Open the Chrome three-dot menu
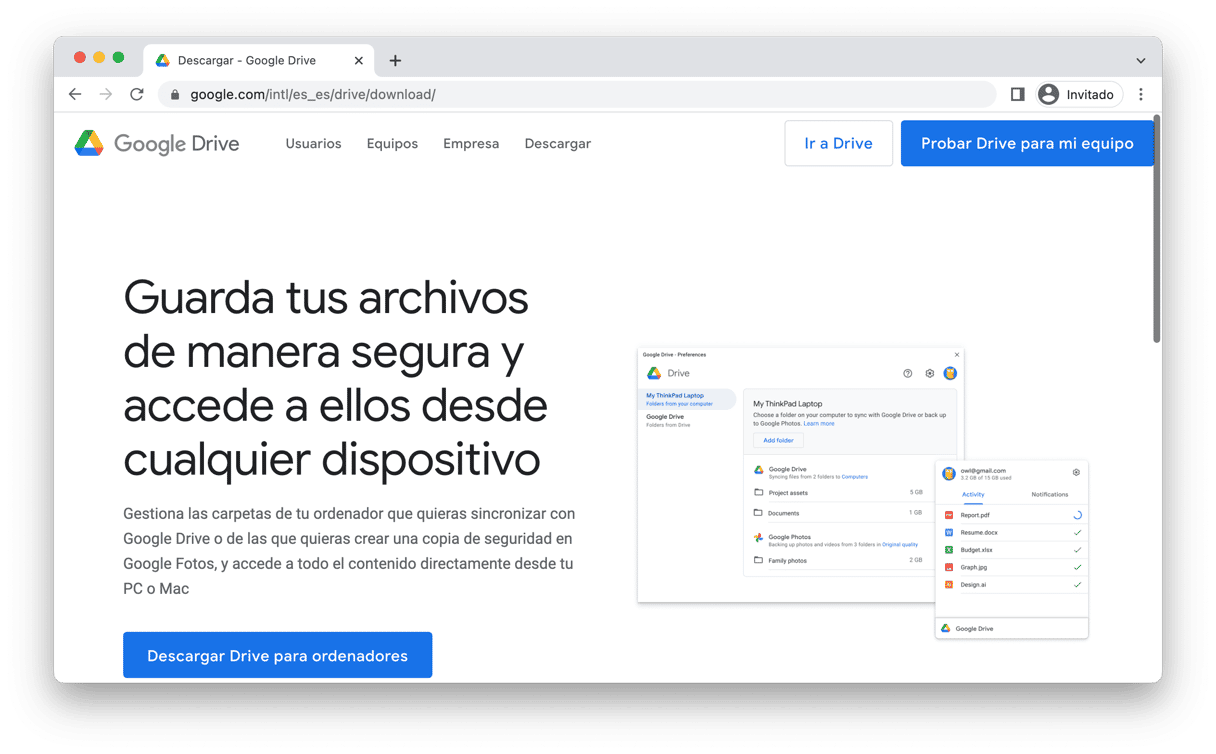 pos(1141,94)
